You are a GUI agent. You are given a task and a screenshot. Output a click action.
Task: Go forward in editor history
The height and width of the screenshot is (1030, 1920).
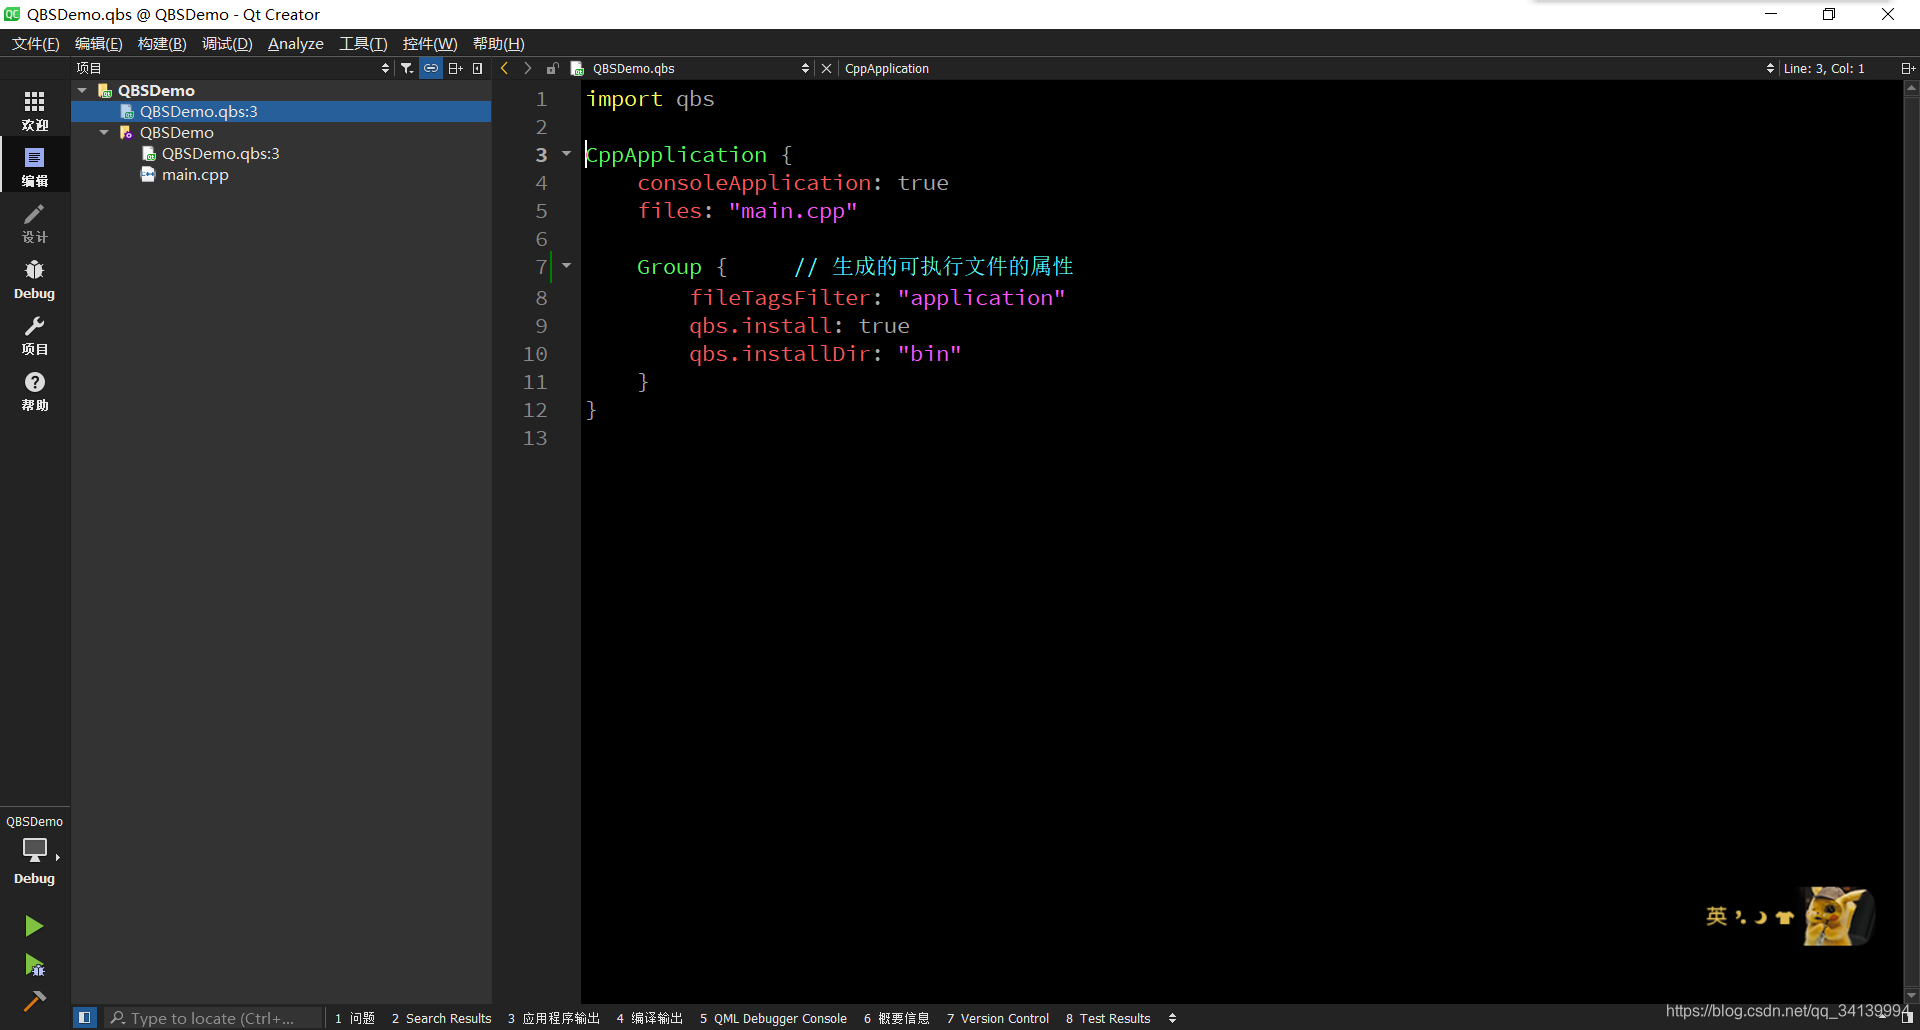pos(528,68)
